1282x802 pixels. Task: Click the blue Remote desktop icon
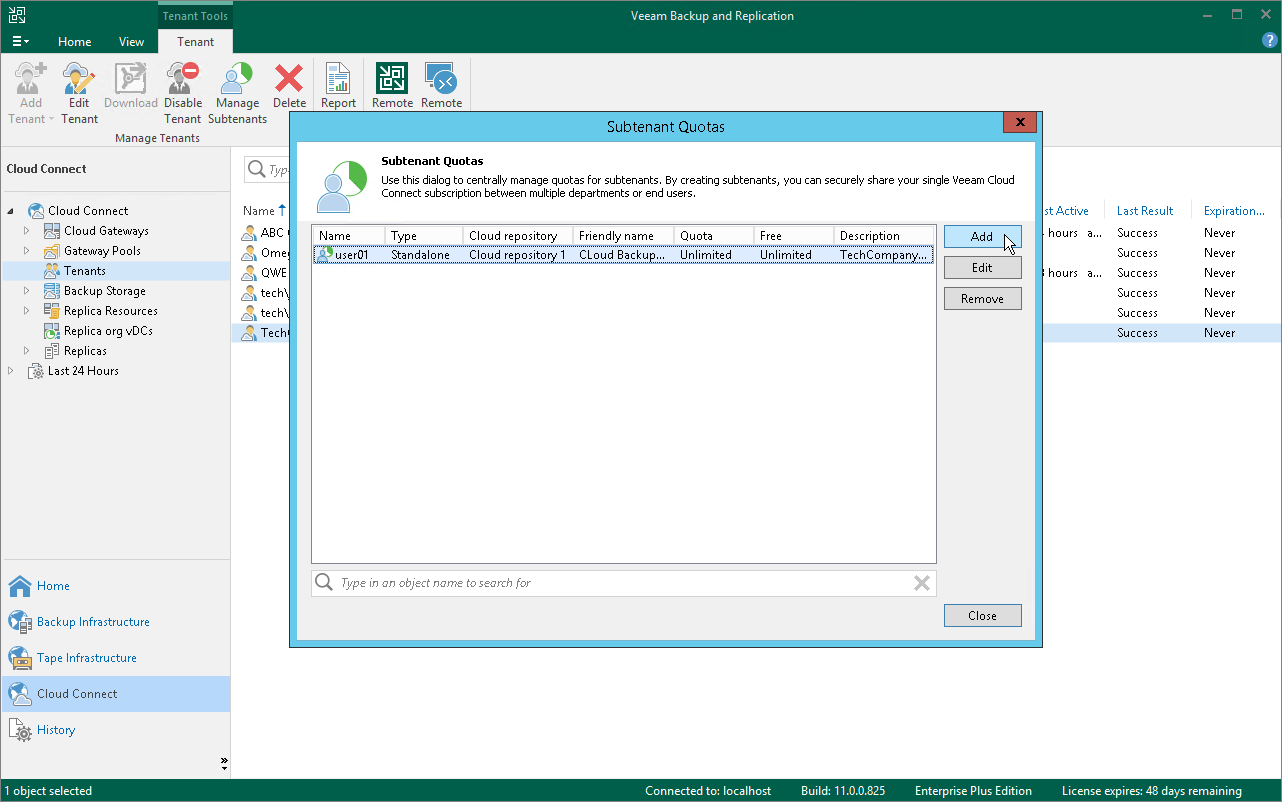tap(441, 78)
